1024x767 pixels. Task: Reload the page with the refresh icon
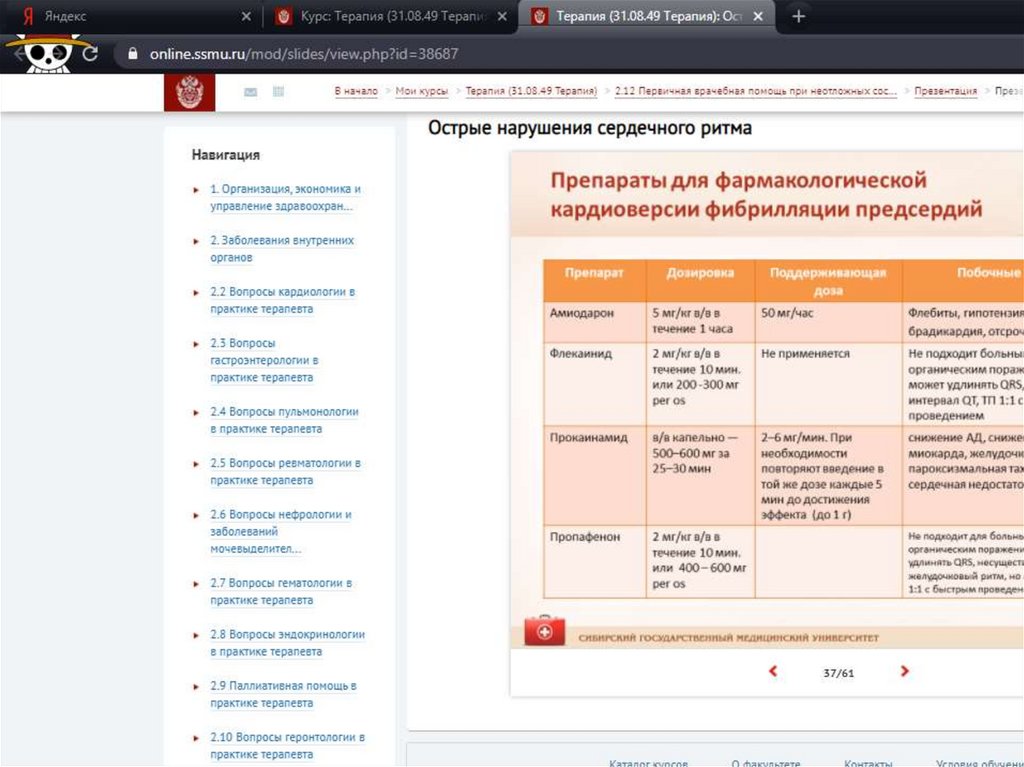[x=90, y=54]
